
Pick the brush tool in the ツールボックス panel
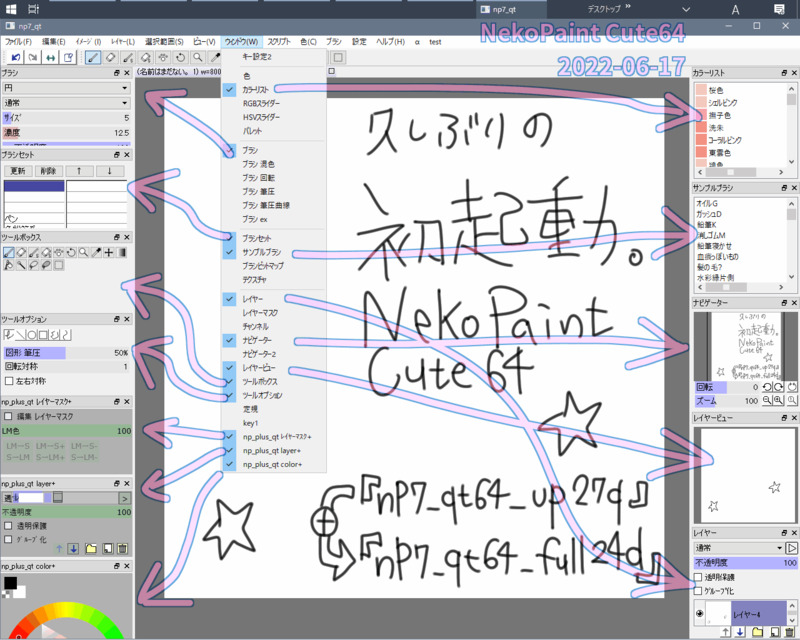click(x=9, y=252)
